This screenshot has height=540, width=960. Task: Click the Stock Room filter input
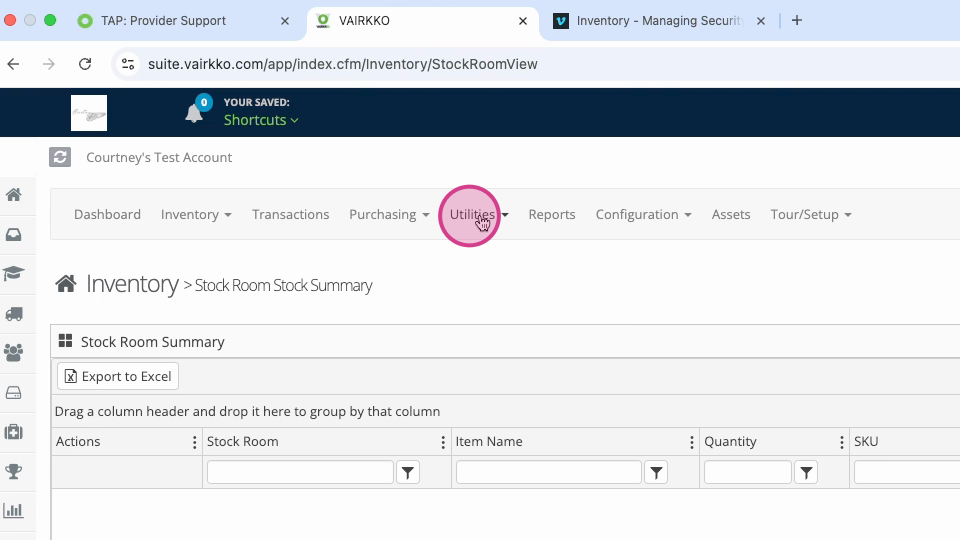pos(300,472)
